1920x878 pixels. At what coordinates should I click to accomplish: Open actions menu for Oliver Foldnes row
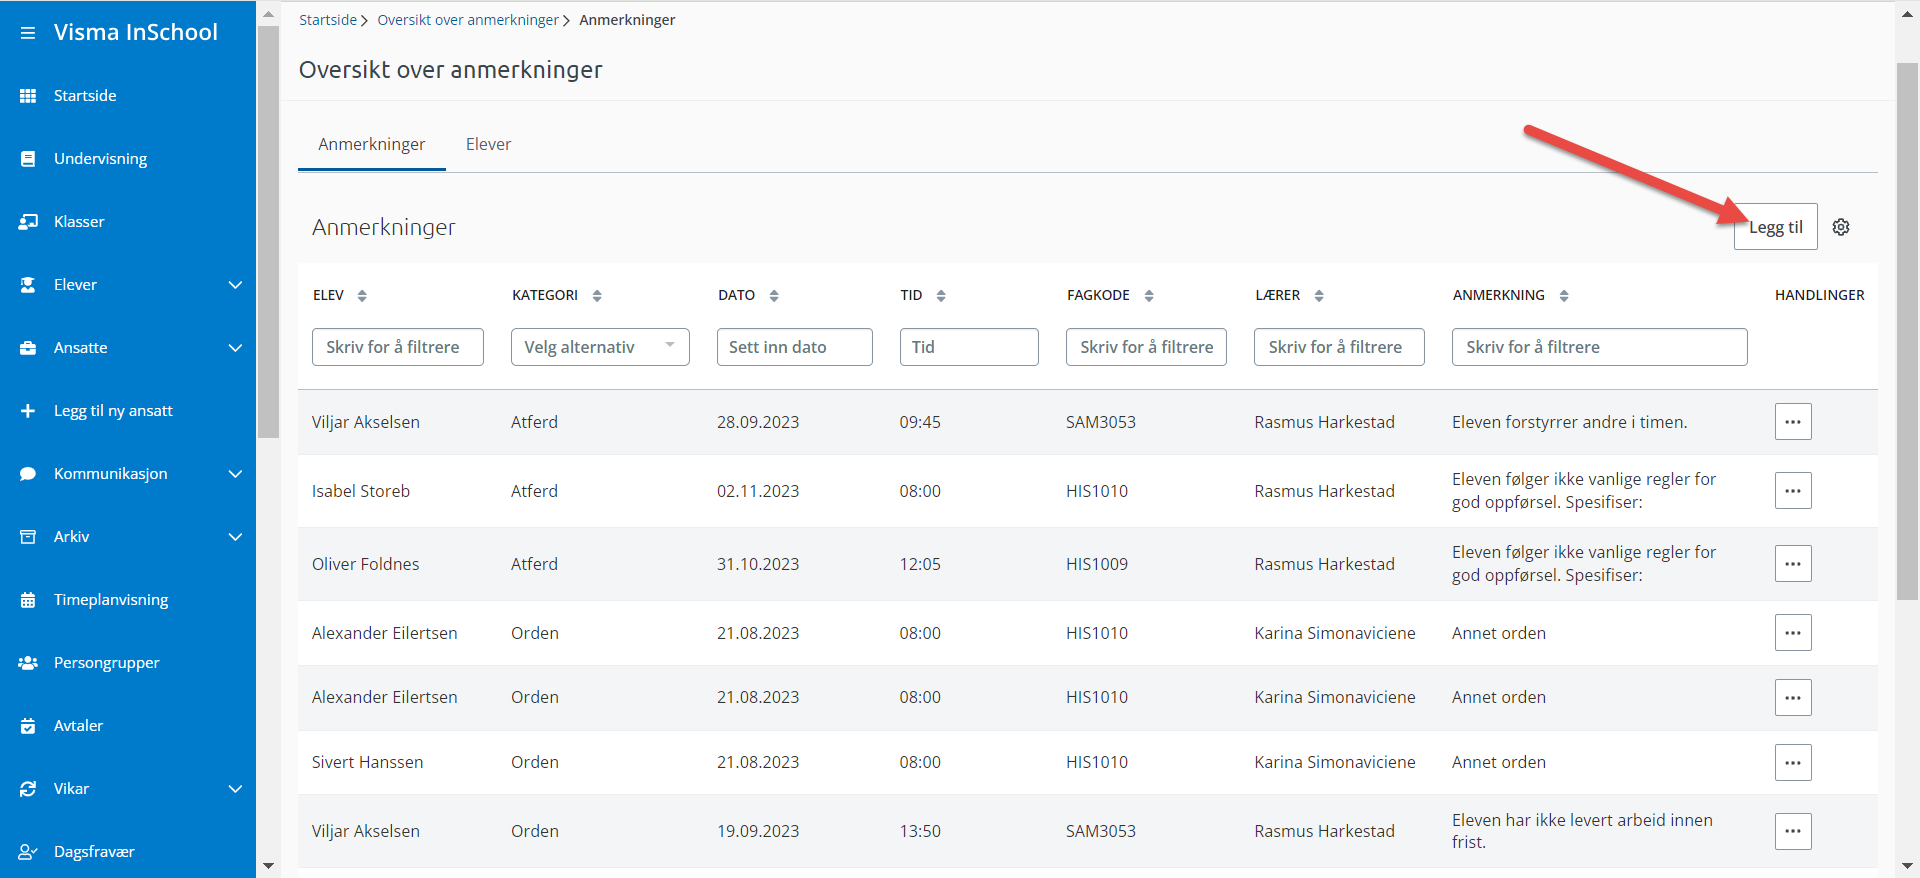coord(1793,564)
